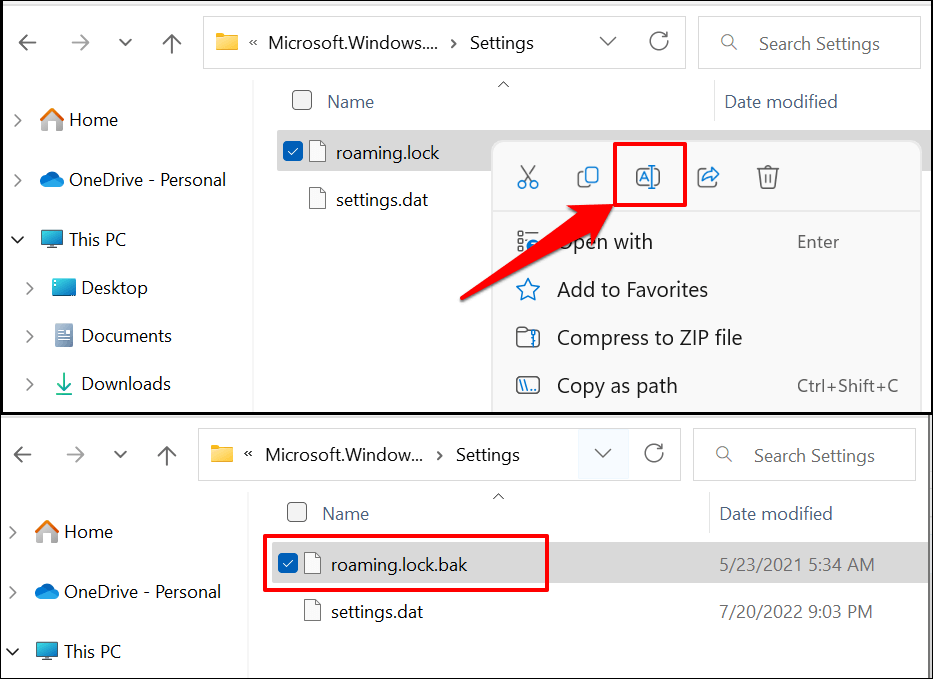Toggle select-all checkbox beside Name in top window
The height and width of the screenshot is (679, 933).
click(x=302, y=100)
